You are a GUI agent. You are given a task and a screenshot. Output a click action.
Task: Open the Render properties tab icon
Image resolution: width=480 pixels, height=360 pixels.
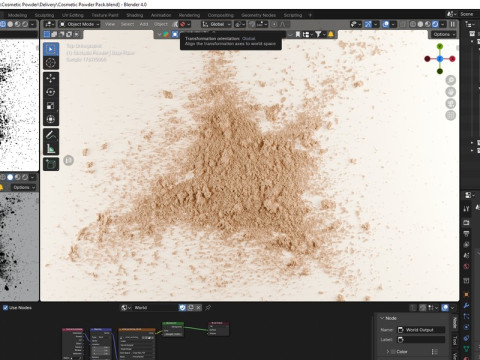[466, 223]
